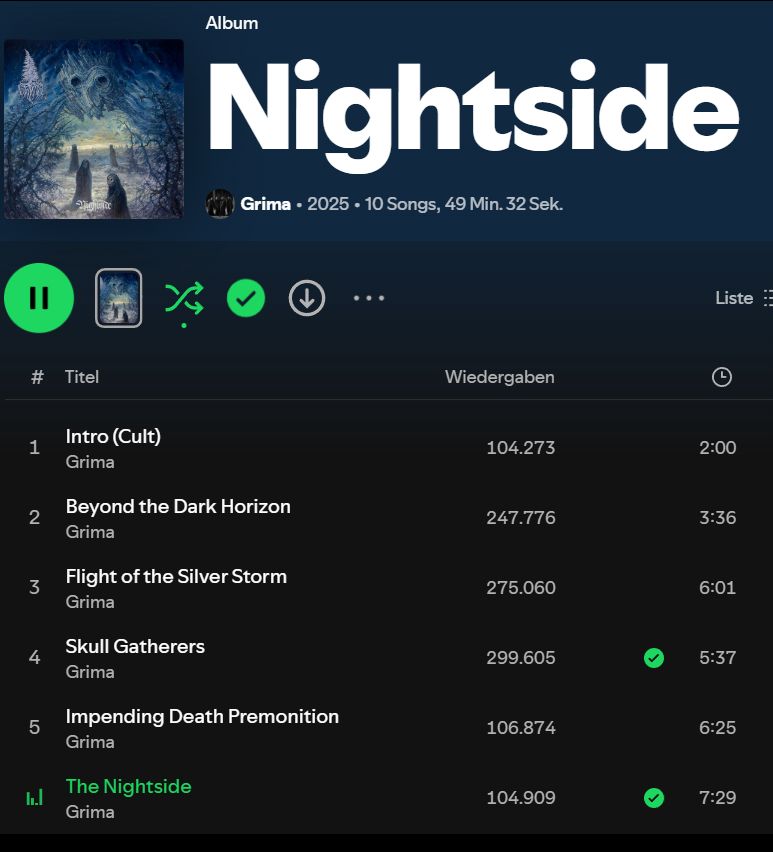Click the clock duration column icon
773x852 pixels.
coord(721,377)
